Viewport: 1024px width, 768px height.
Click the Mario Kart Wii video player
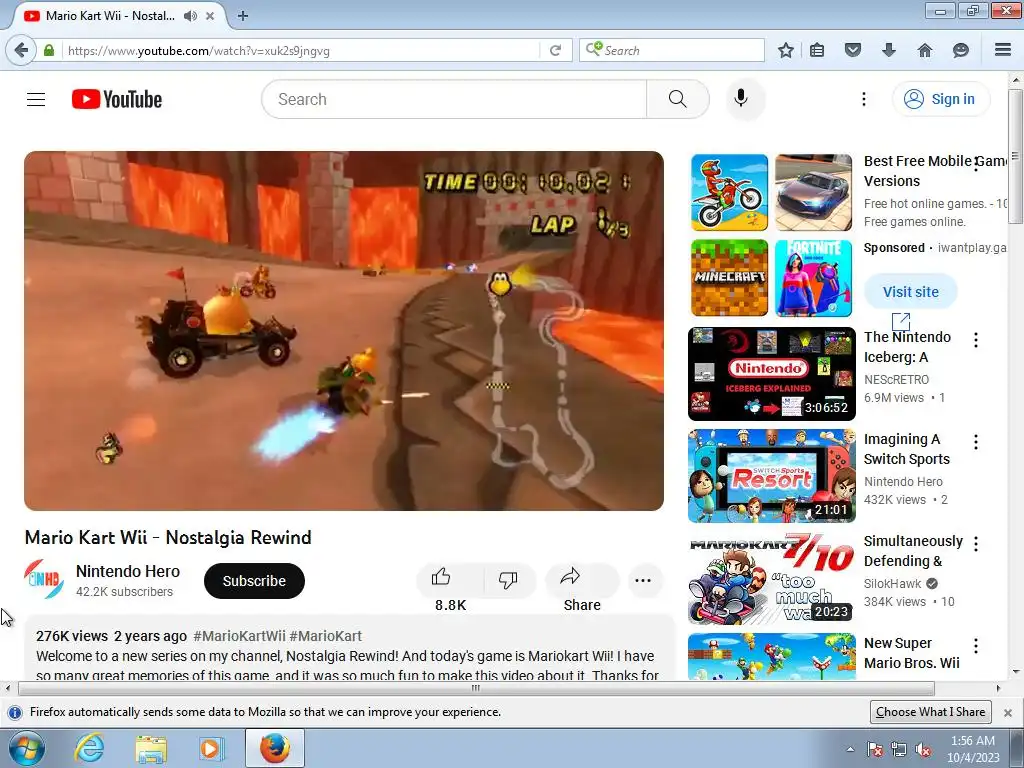point(344,331)
